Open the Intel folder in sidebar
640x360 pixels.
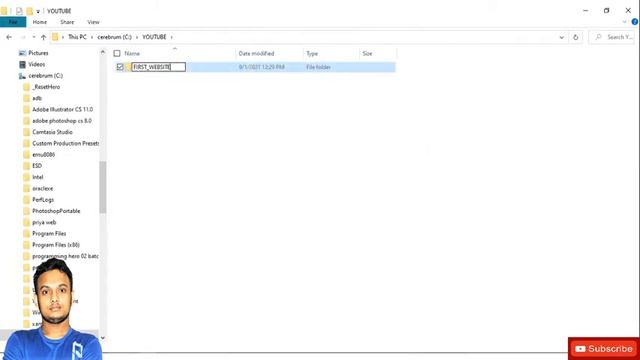[38, 177]
